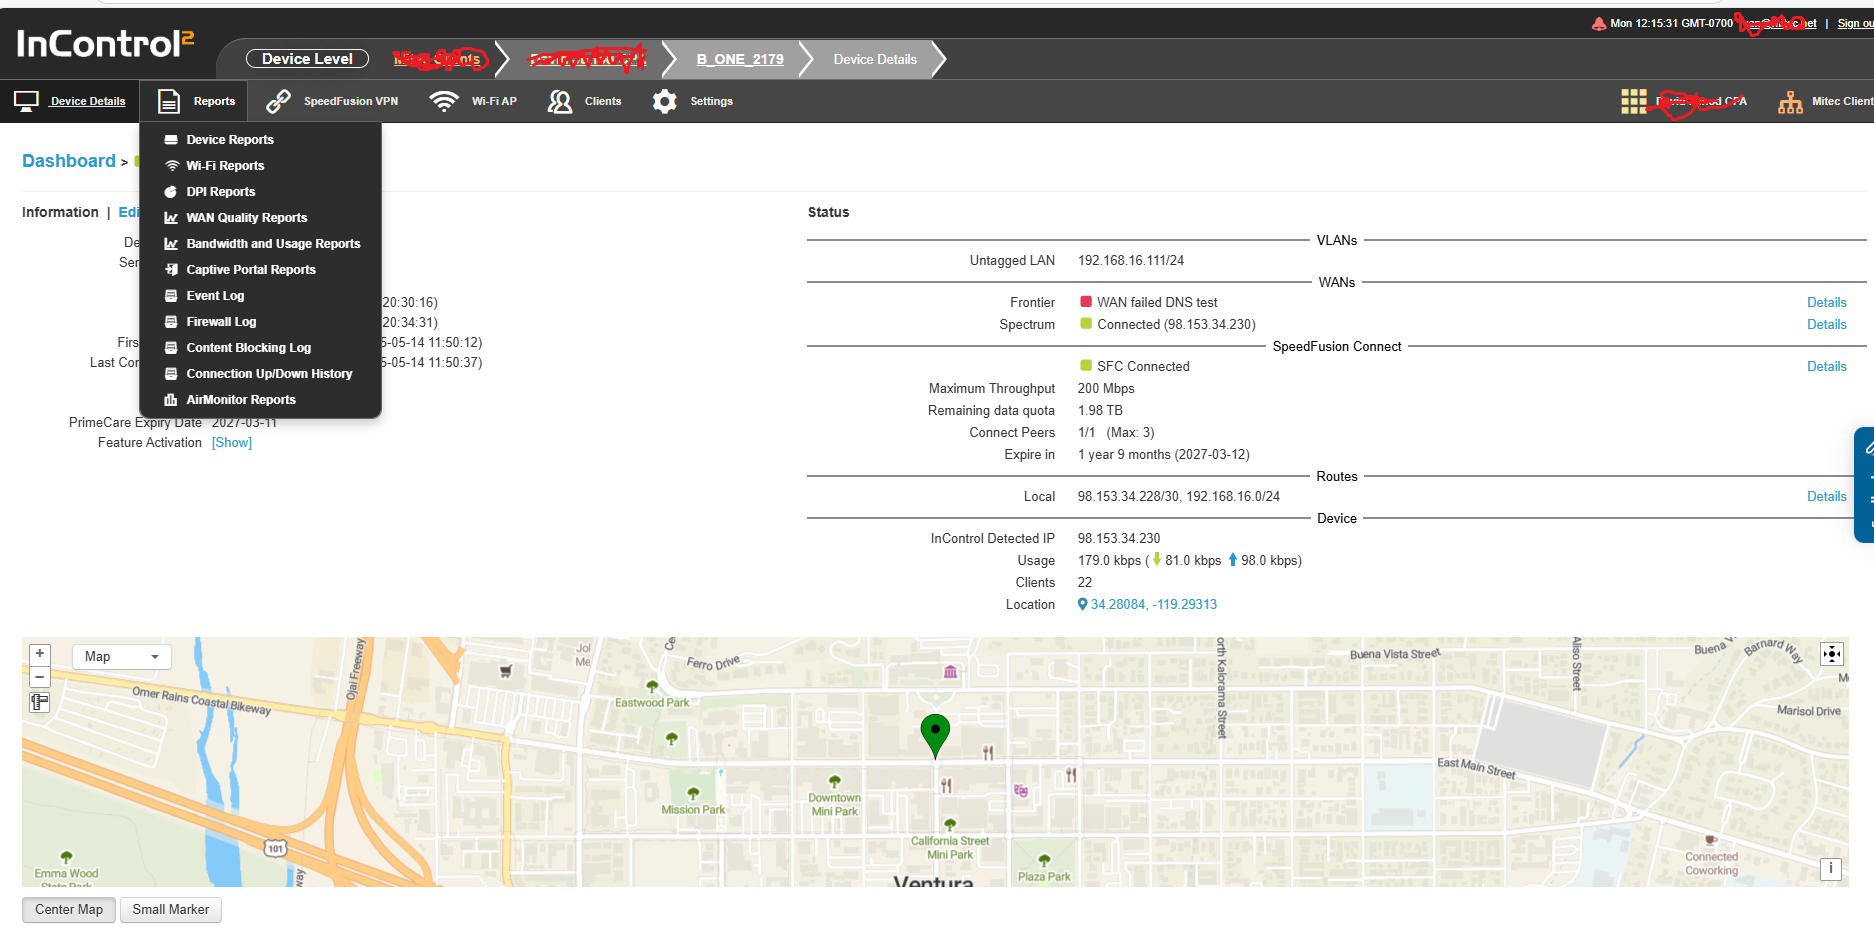Open the Wi-Fi AP section icon
Viewport: 1874px width, 937px height.
(x=443, y=101)
